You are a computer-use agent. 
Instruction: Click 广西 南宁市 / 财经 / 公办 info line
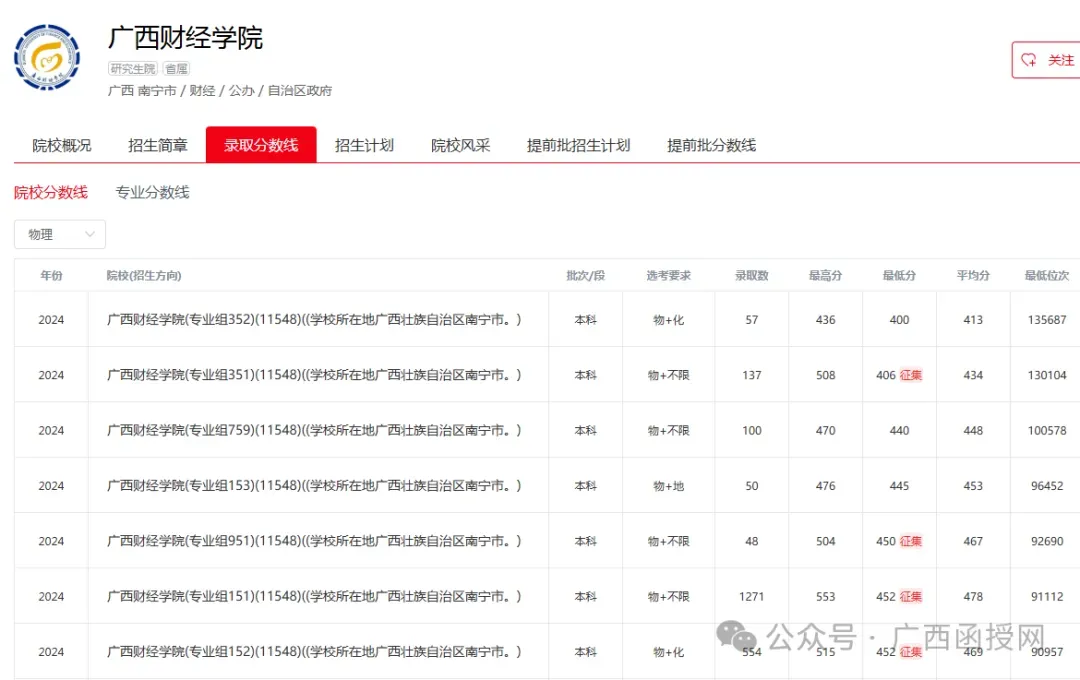[220, 91]
